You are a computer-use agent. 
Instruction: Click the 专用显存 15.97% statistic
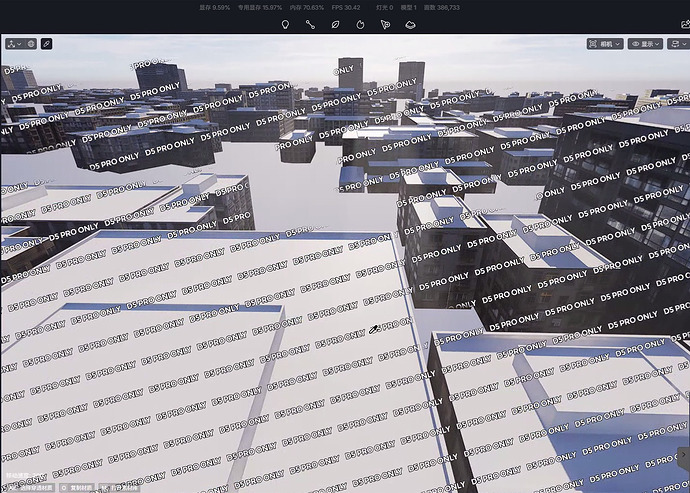(x=260, y=7)
